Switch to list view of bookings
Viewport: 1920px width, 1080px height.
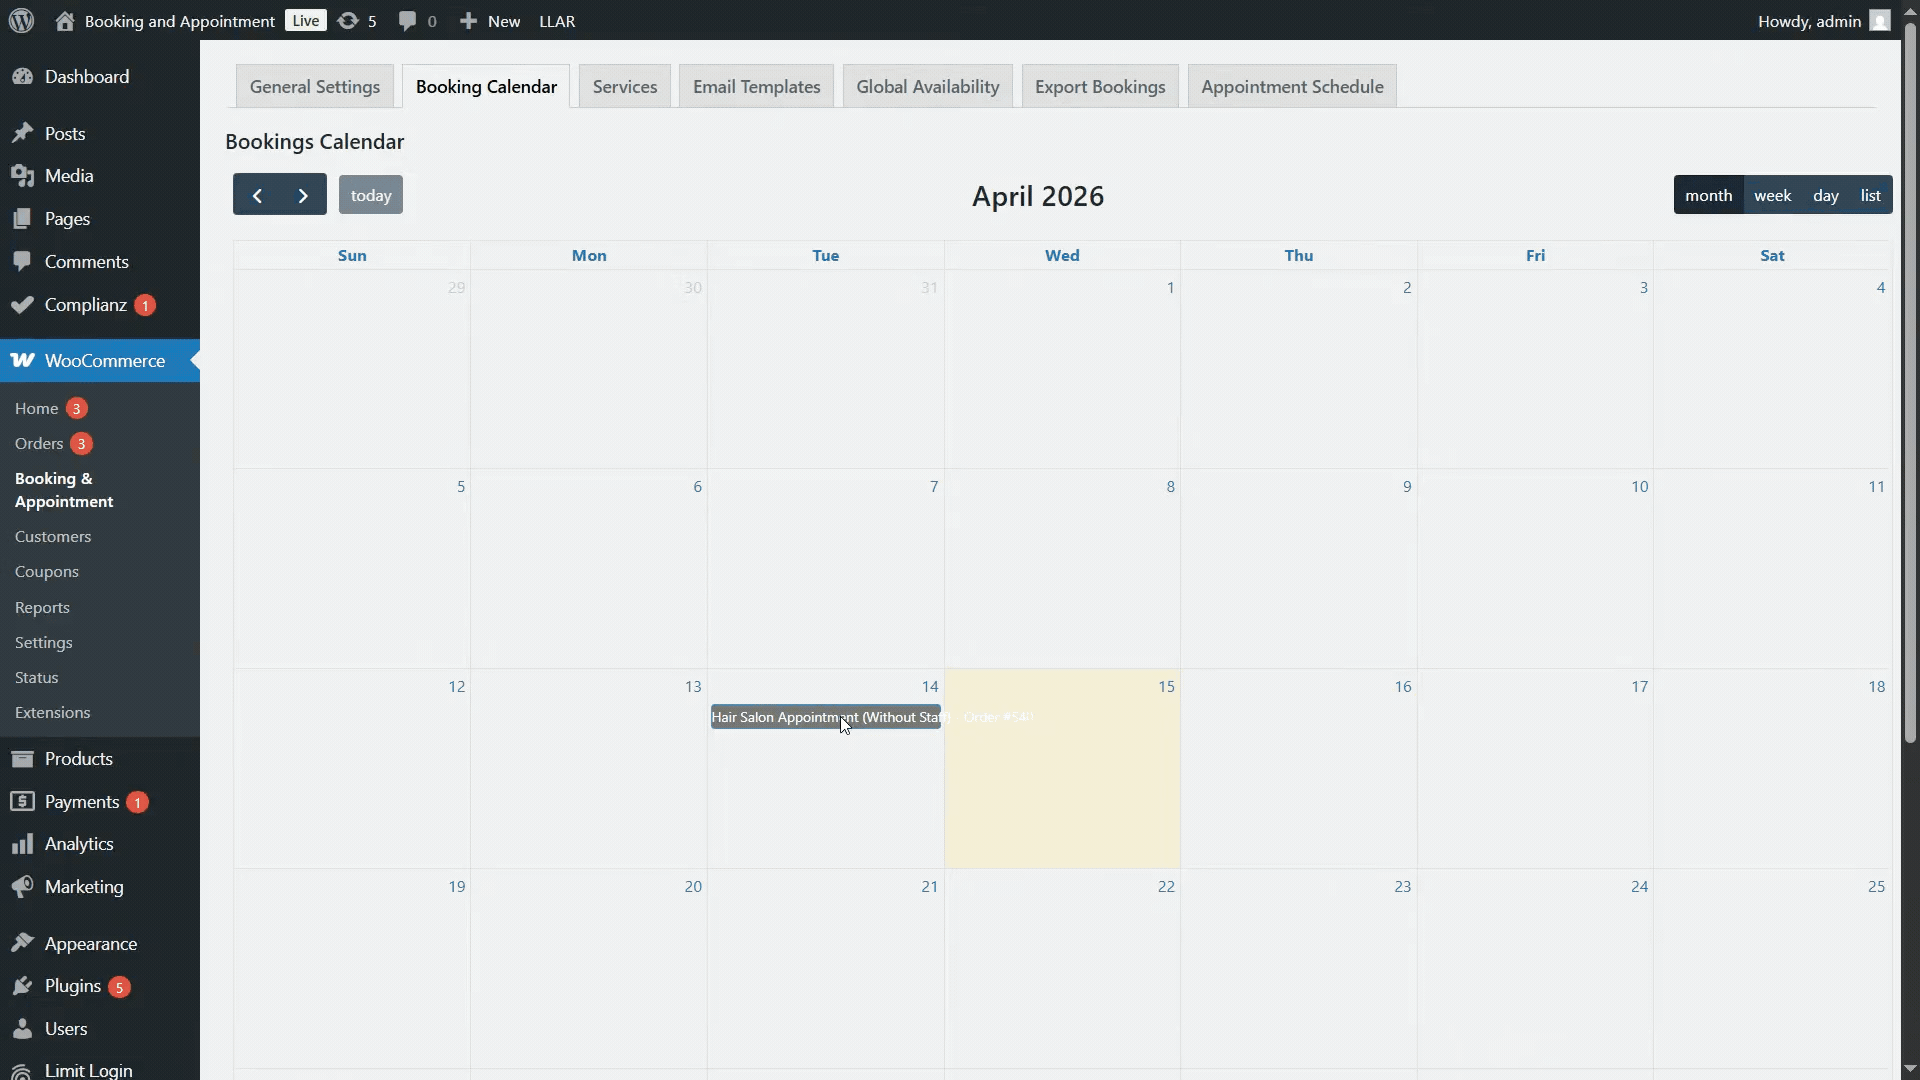(x=1869, y=194)
